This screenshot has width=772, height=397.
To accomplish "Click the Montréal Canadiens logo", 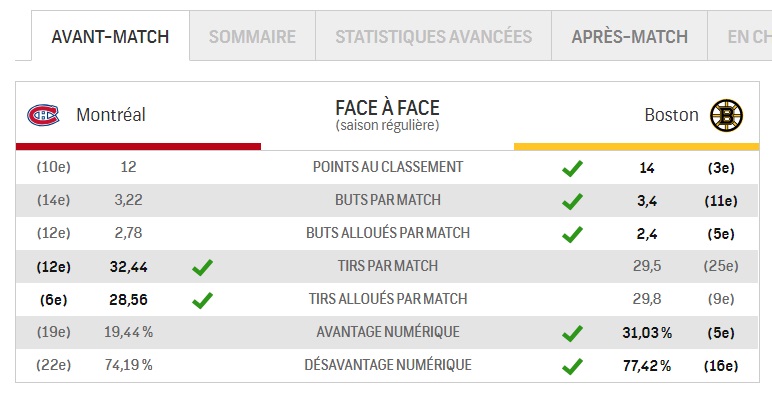I will click(43, 115).
